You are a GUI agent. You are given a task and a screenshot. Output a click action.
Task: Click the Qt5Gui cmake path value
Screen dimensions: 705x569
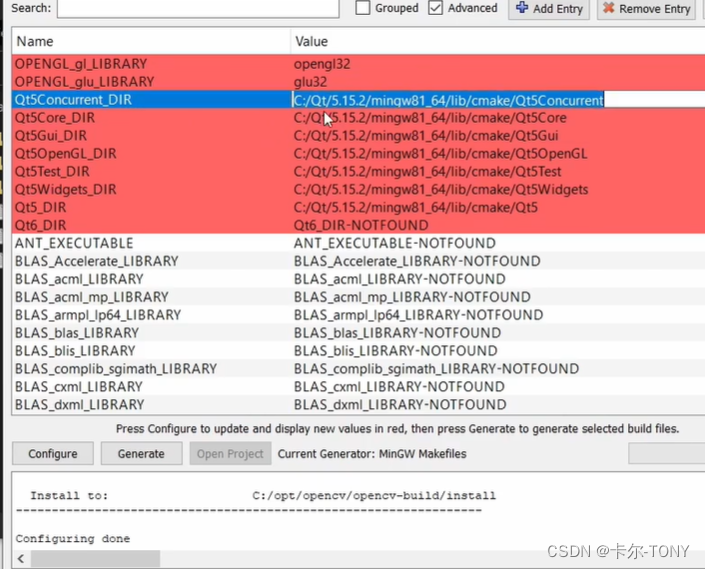tap(426, 136)
